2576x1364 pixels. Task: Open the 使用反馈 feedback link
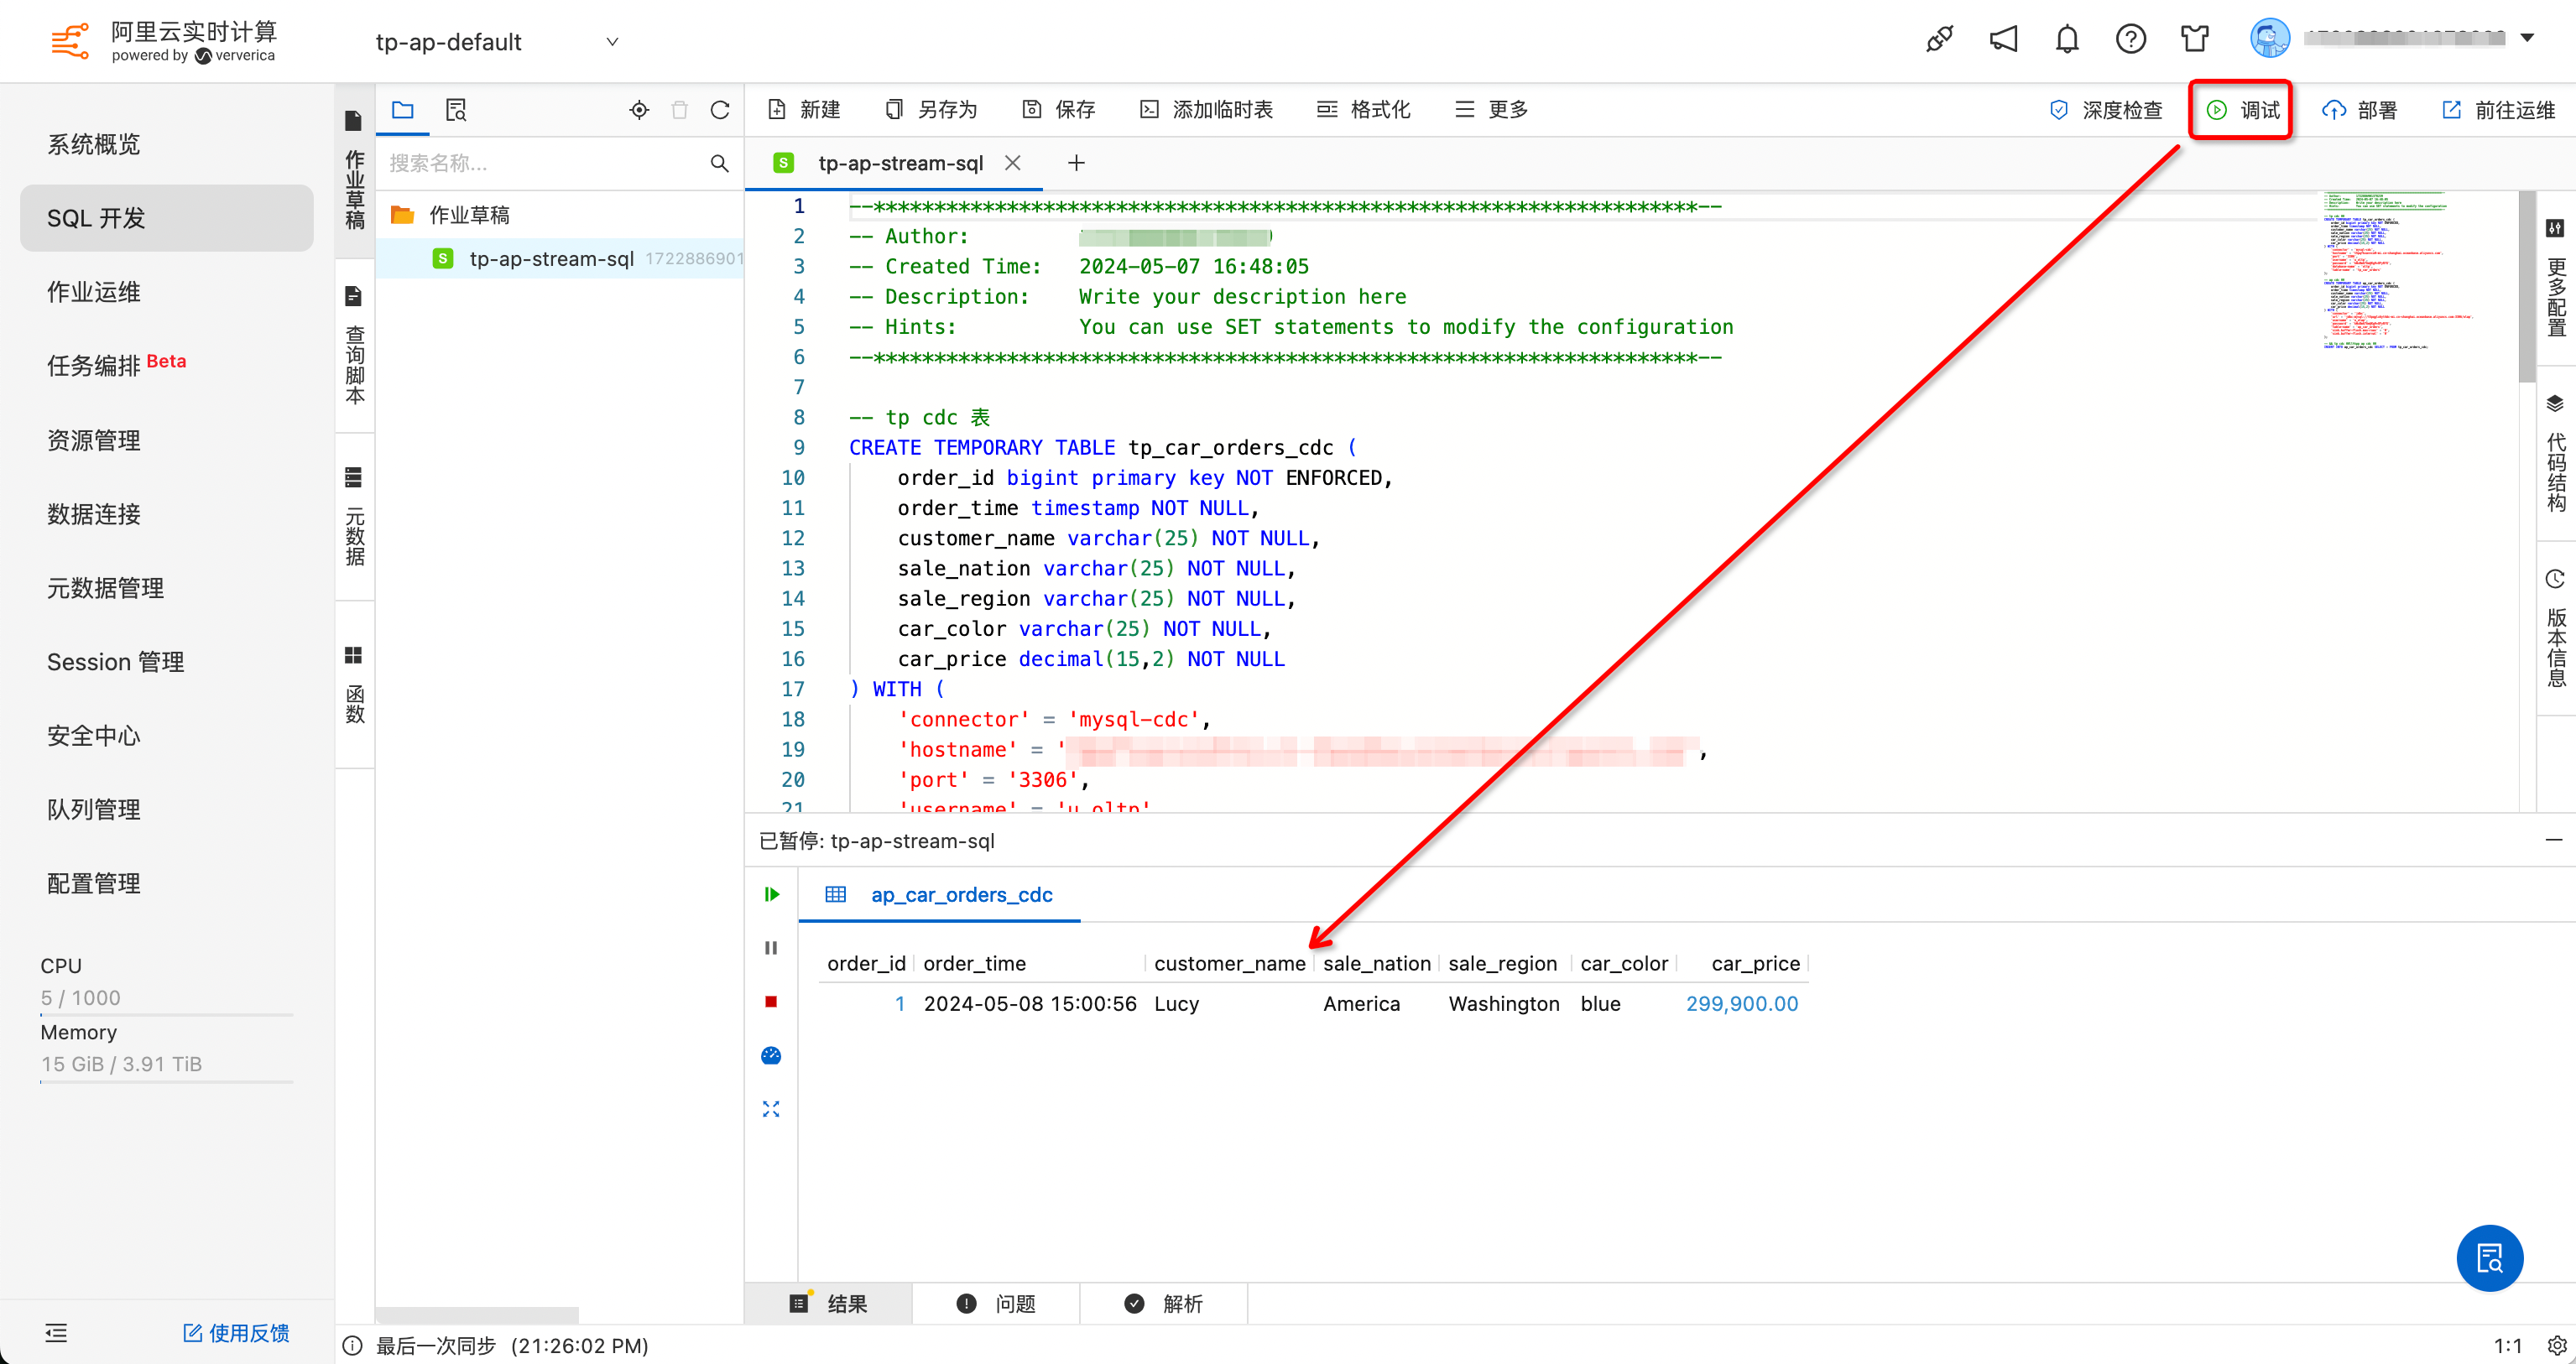tap(236, 1333)
